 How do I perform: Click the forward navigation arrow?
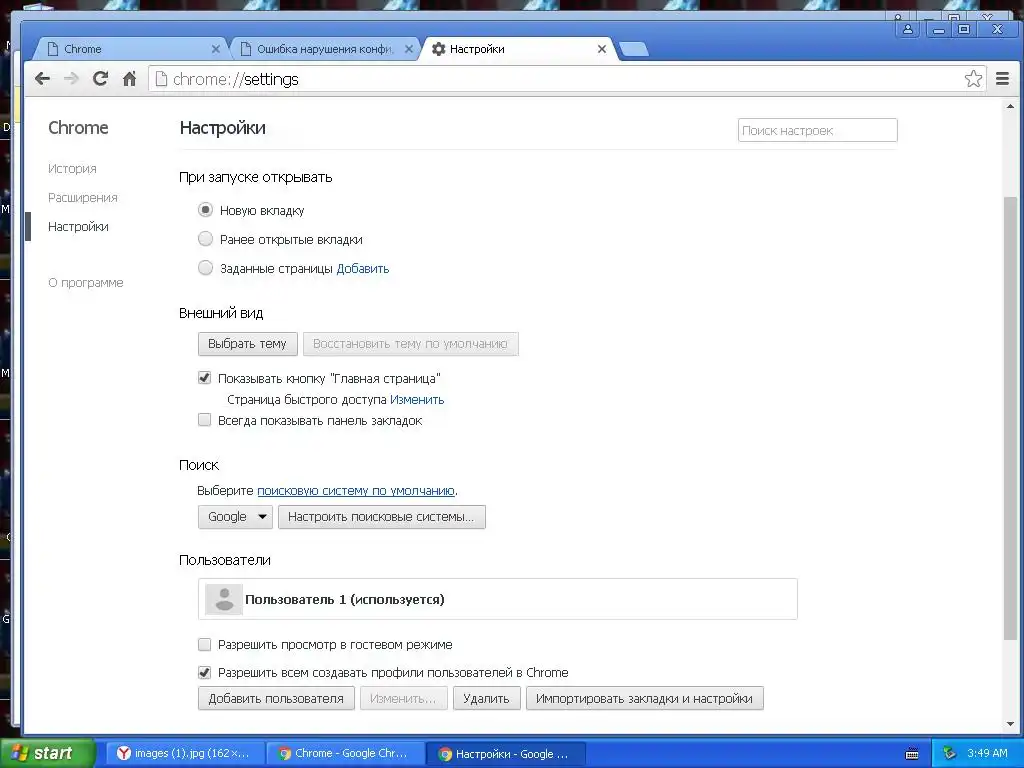pyautogui.click(x=71, y=79)
